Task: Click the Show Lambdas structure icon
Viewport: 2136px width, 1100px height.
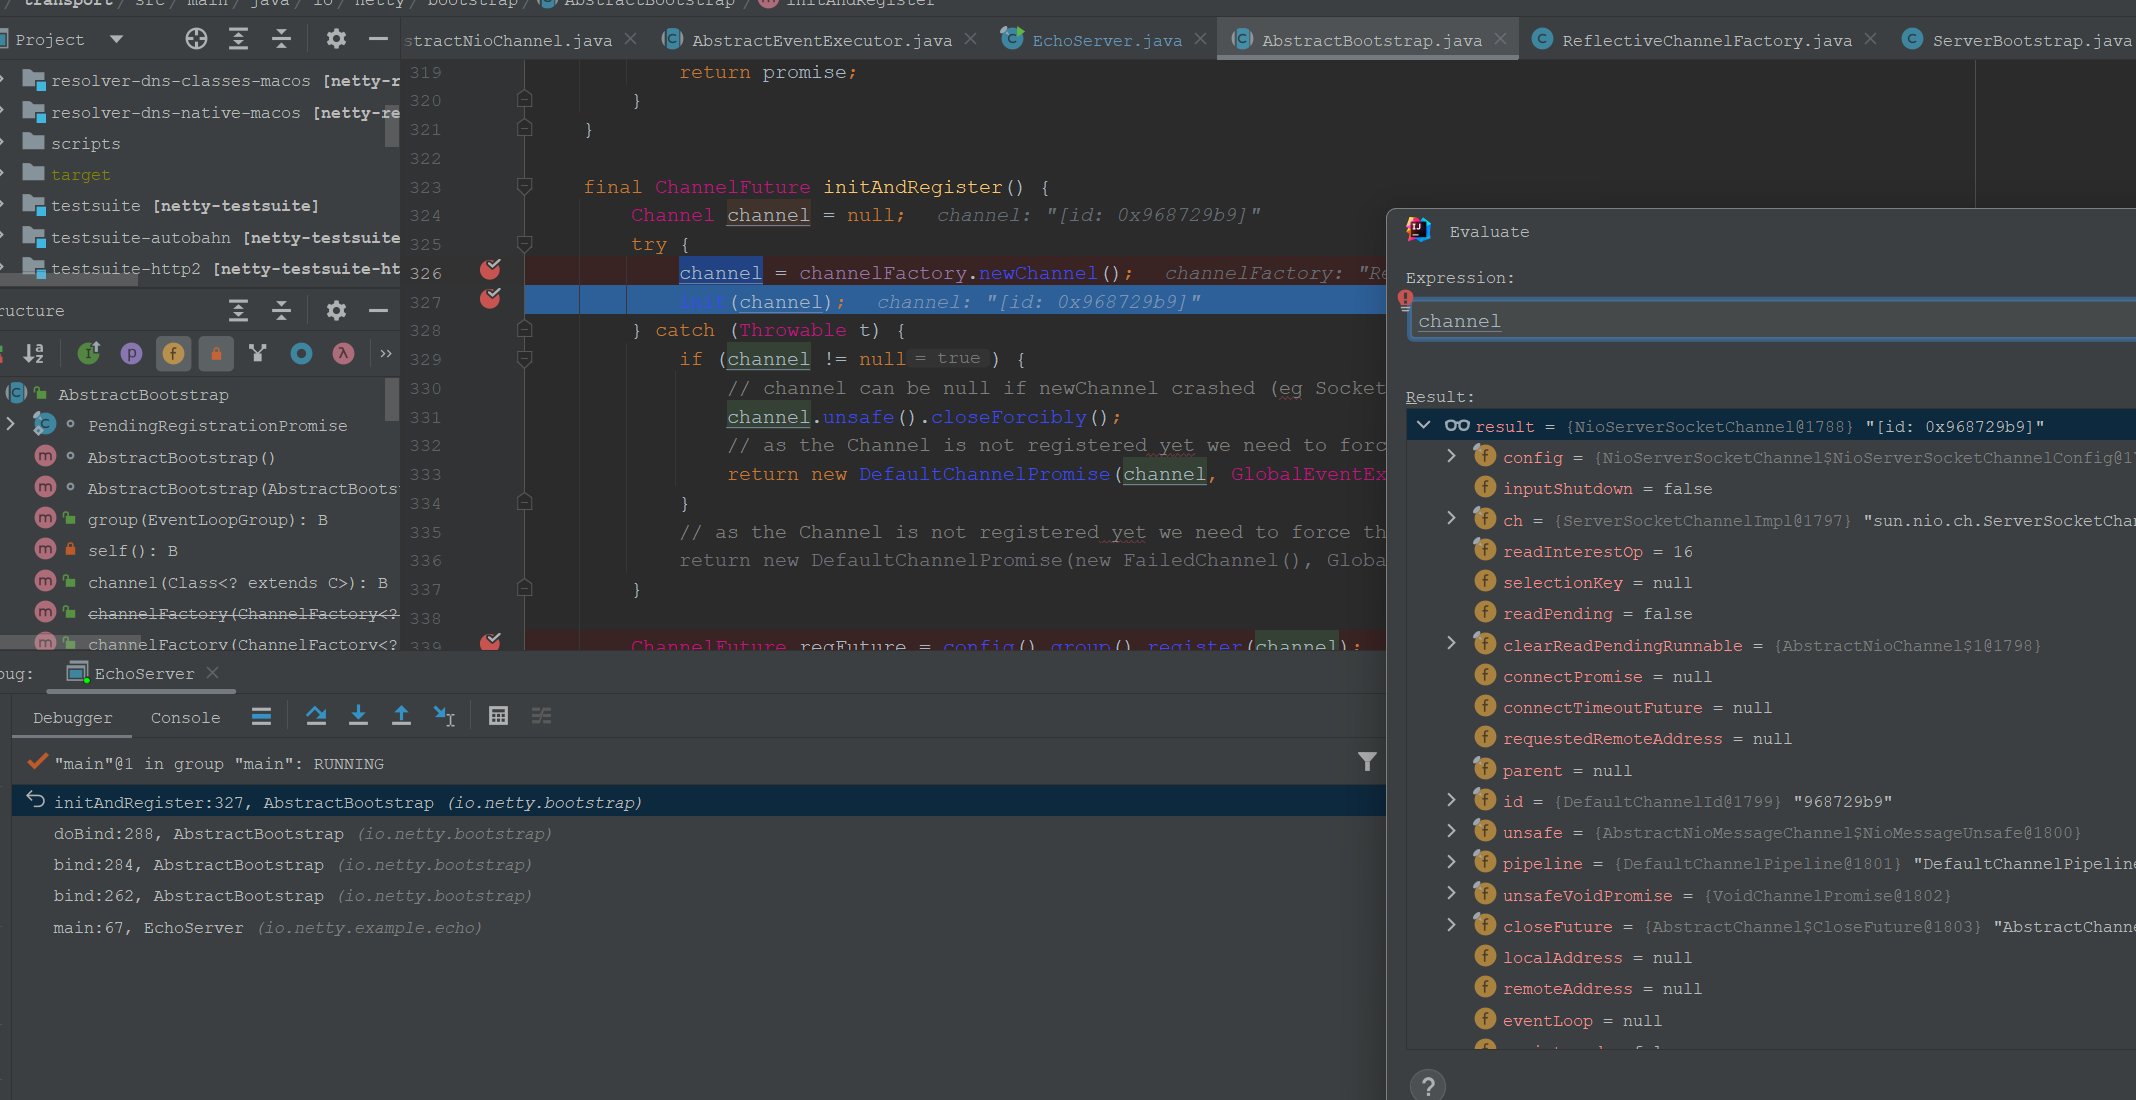Action: (343, 353)
